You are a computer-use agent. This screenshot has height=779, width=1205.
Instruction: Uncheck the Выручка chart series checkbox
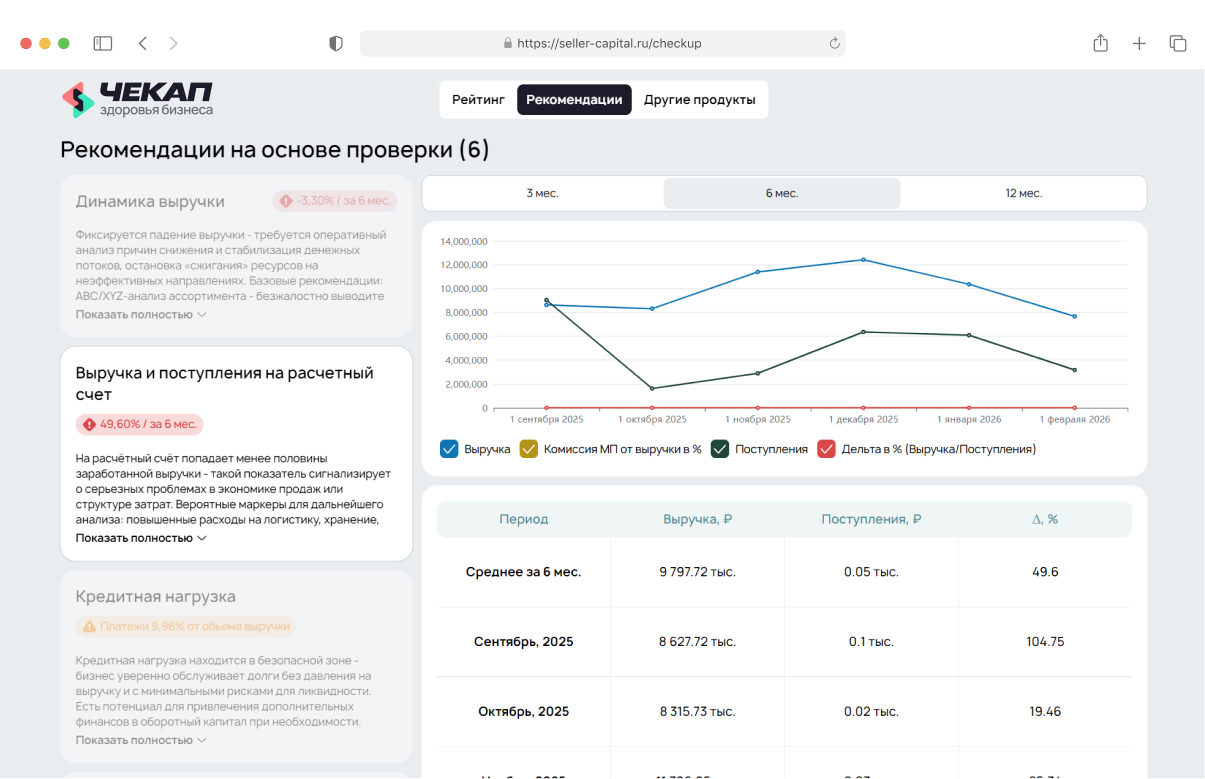point(449,449)
